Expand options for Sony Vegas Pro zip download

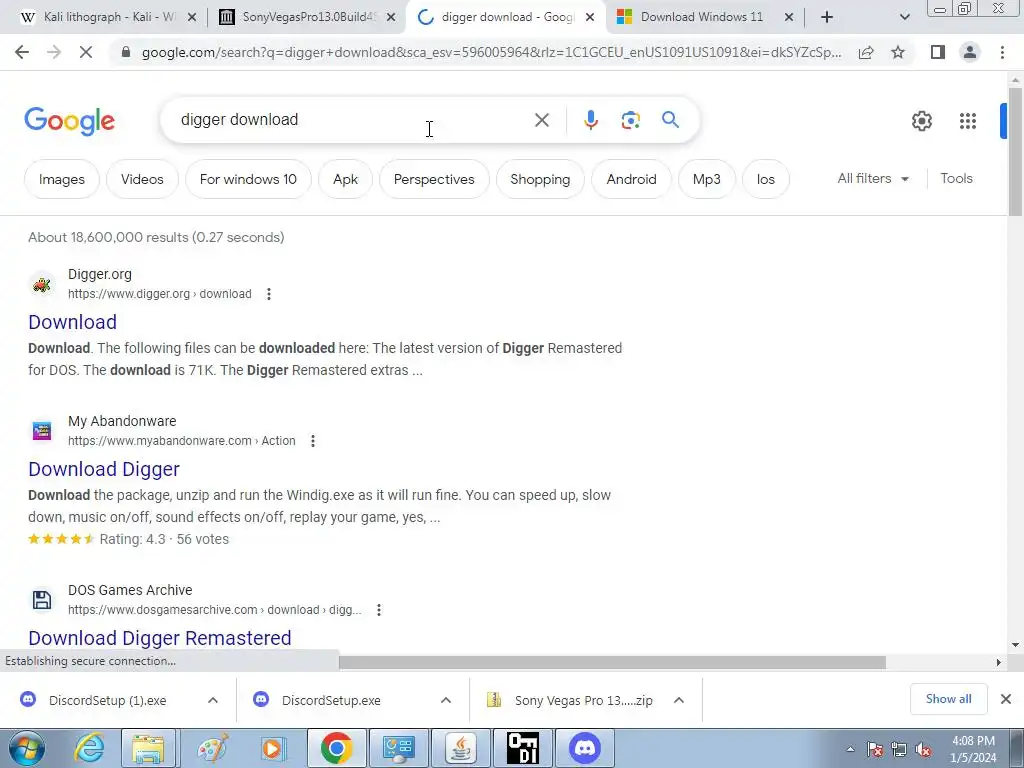[679, 700]
